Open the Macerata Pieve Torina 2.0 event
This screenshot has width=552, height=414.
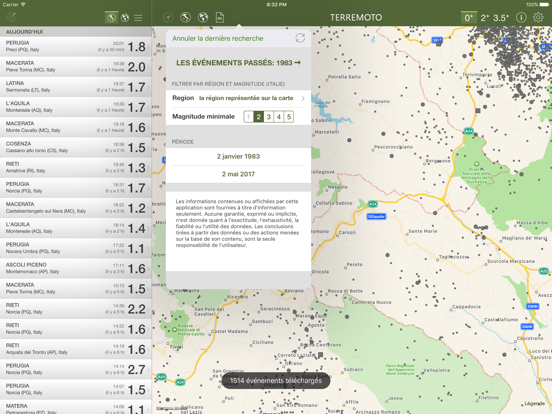pyautogui.click(x=76, y=67)
